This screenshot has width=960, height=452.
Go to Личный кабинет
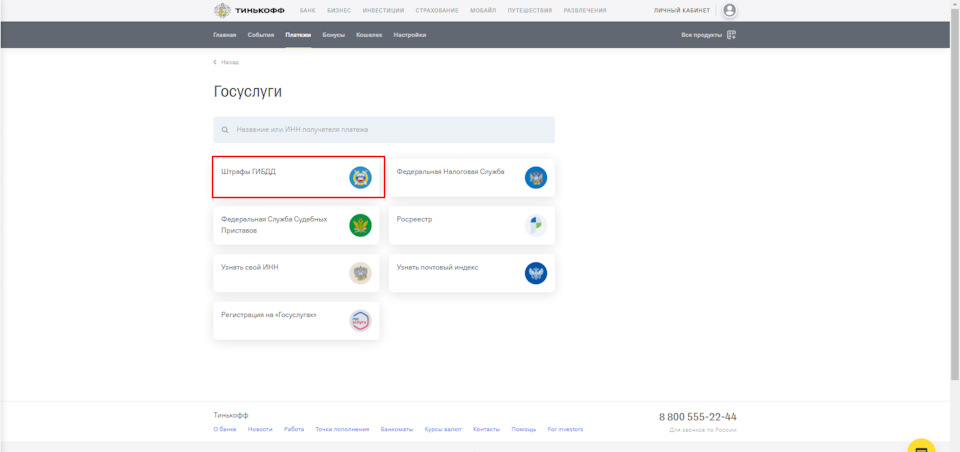click(682, 10)
